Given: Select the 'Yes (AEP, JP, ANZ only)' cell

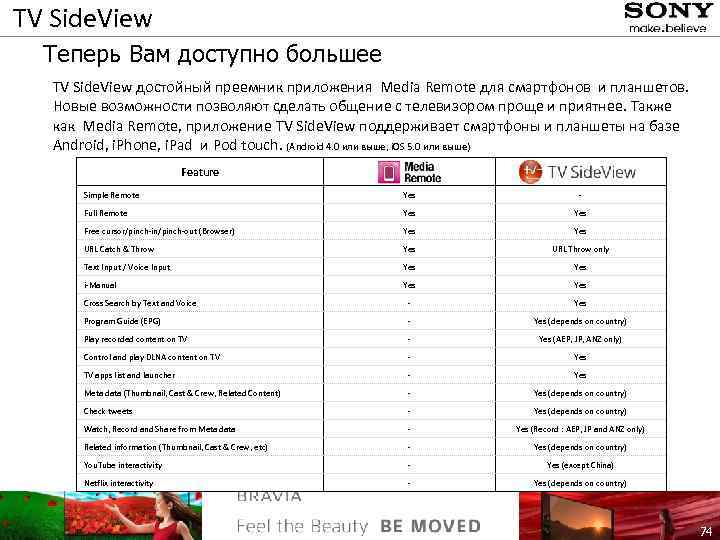Looking at the screenshot, I should tap(580, 339).
